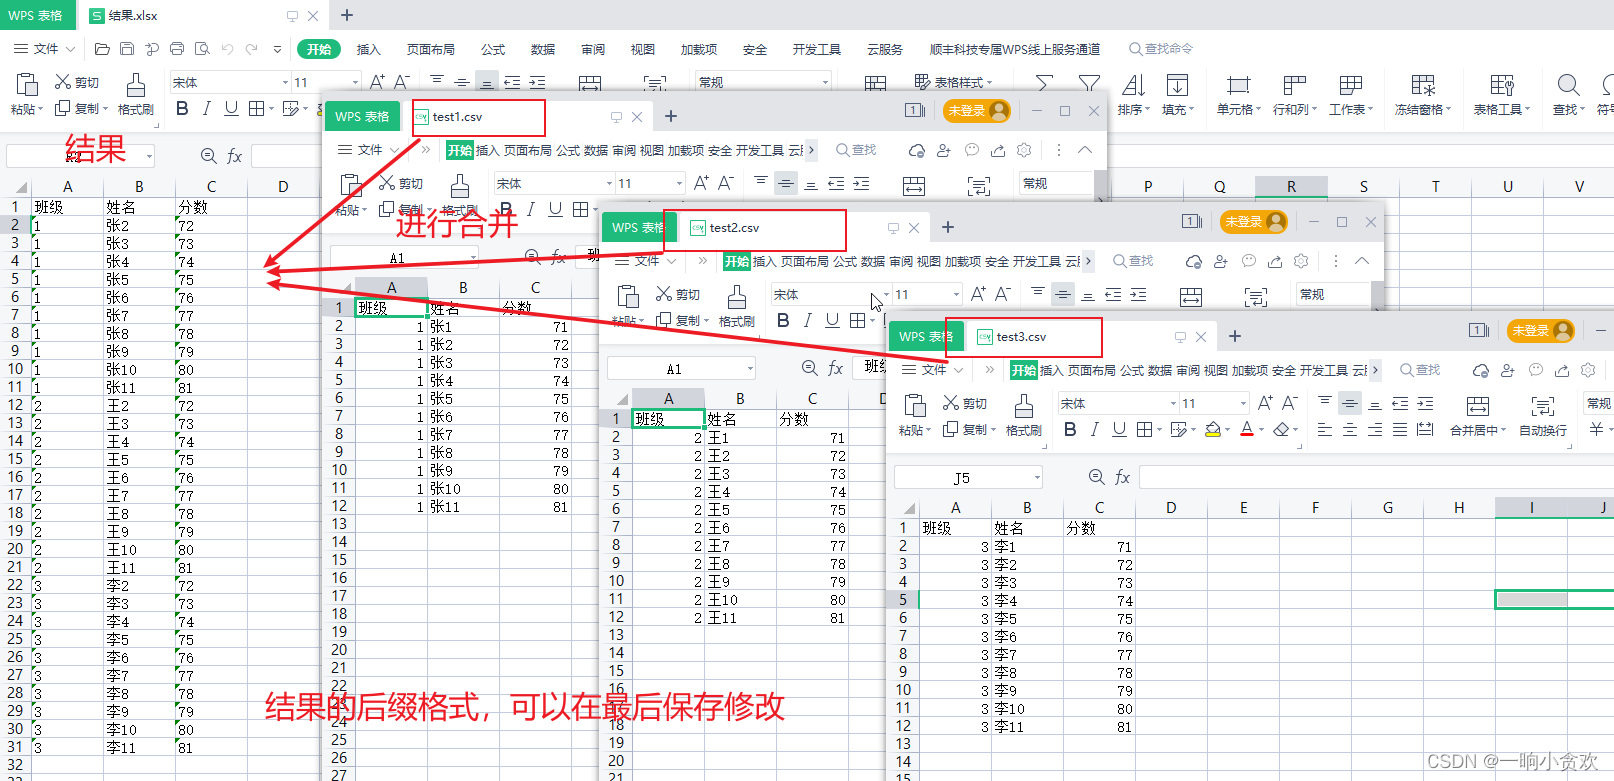The height and width of the screenshot is (781, 1614).
Task: Click clear eraser icon in test3.csv ribbon
Action: (x=1282, y=430)
